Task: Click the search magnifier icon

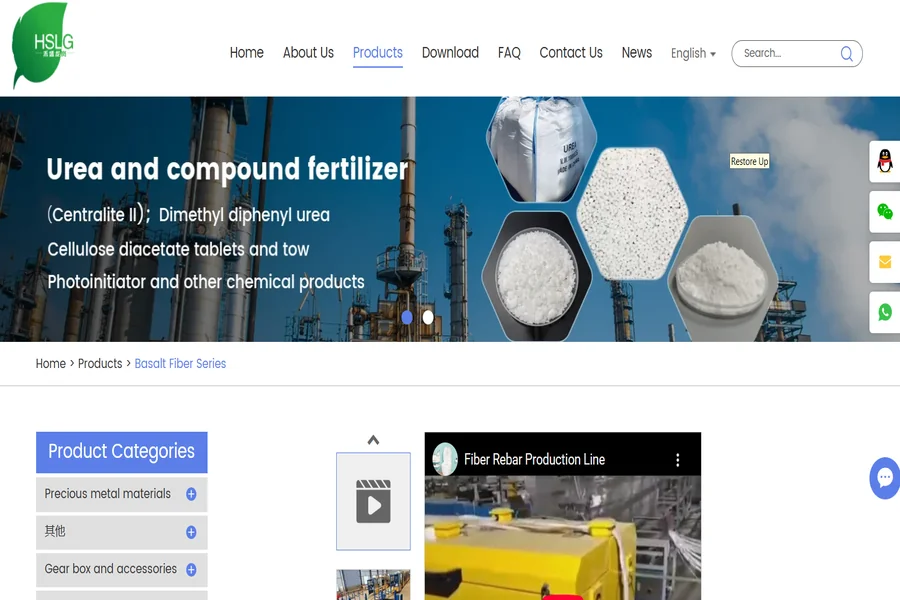Action: point(846,54)
